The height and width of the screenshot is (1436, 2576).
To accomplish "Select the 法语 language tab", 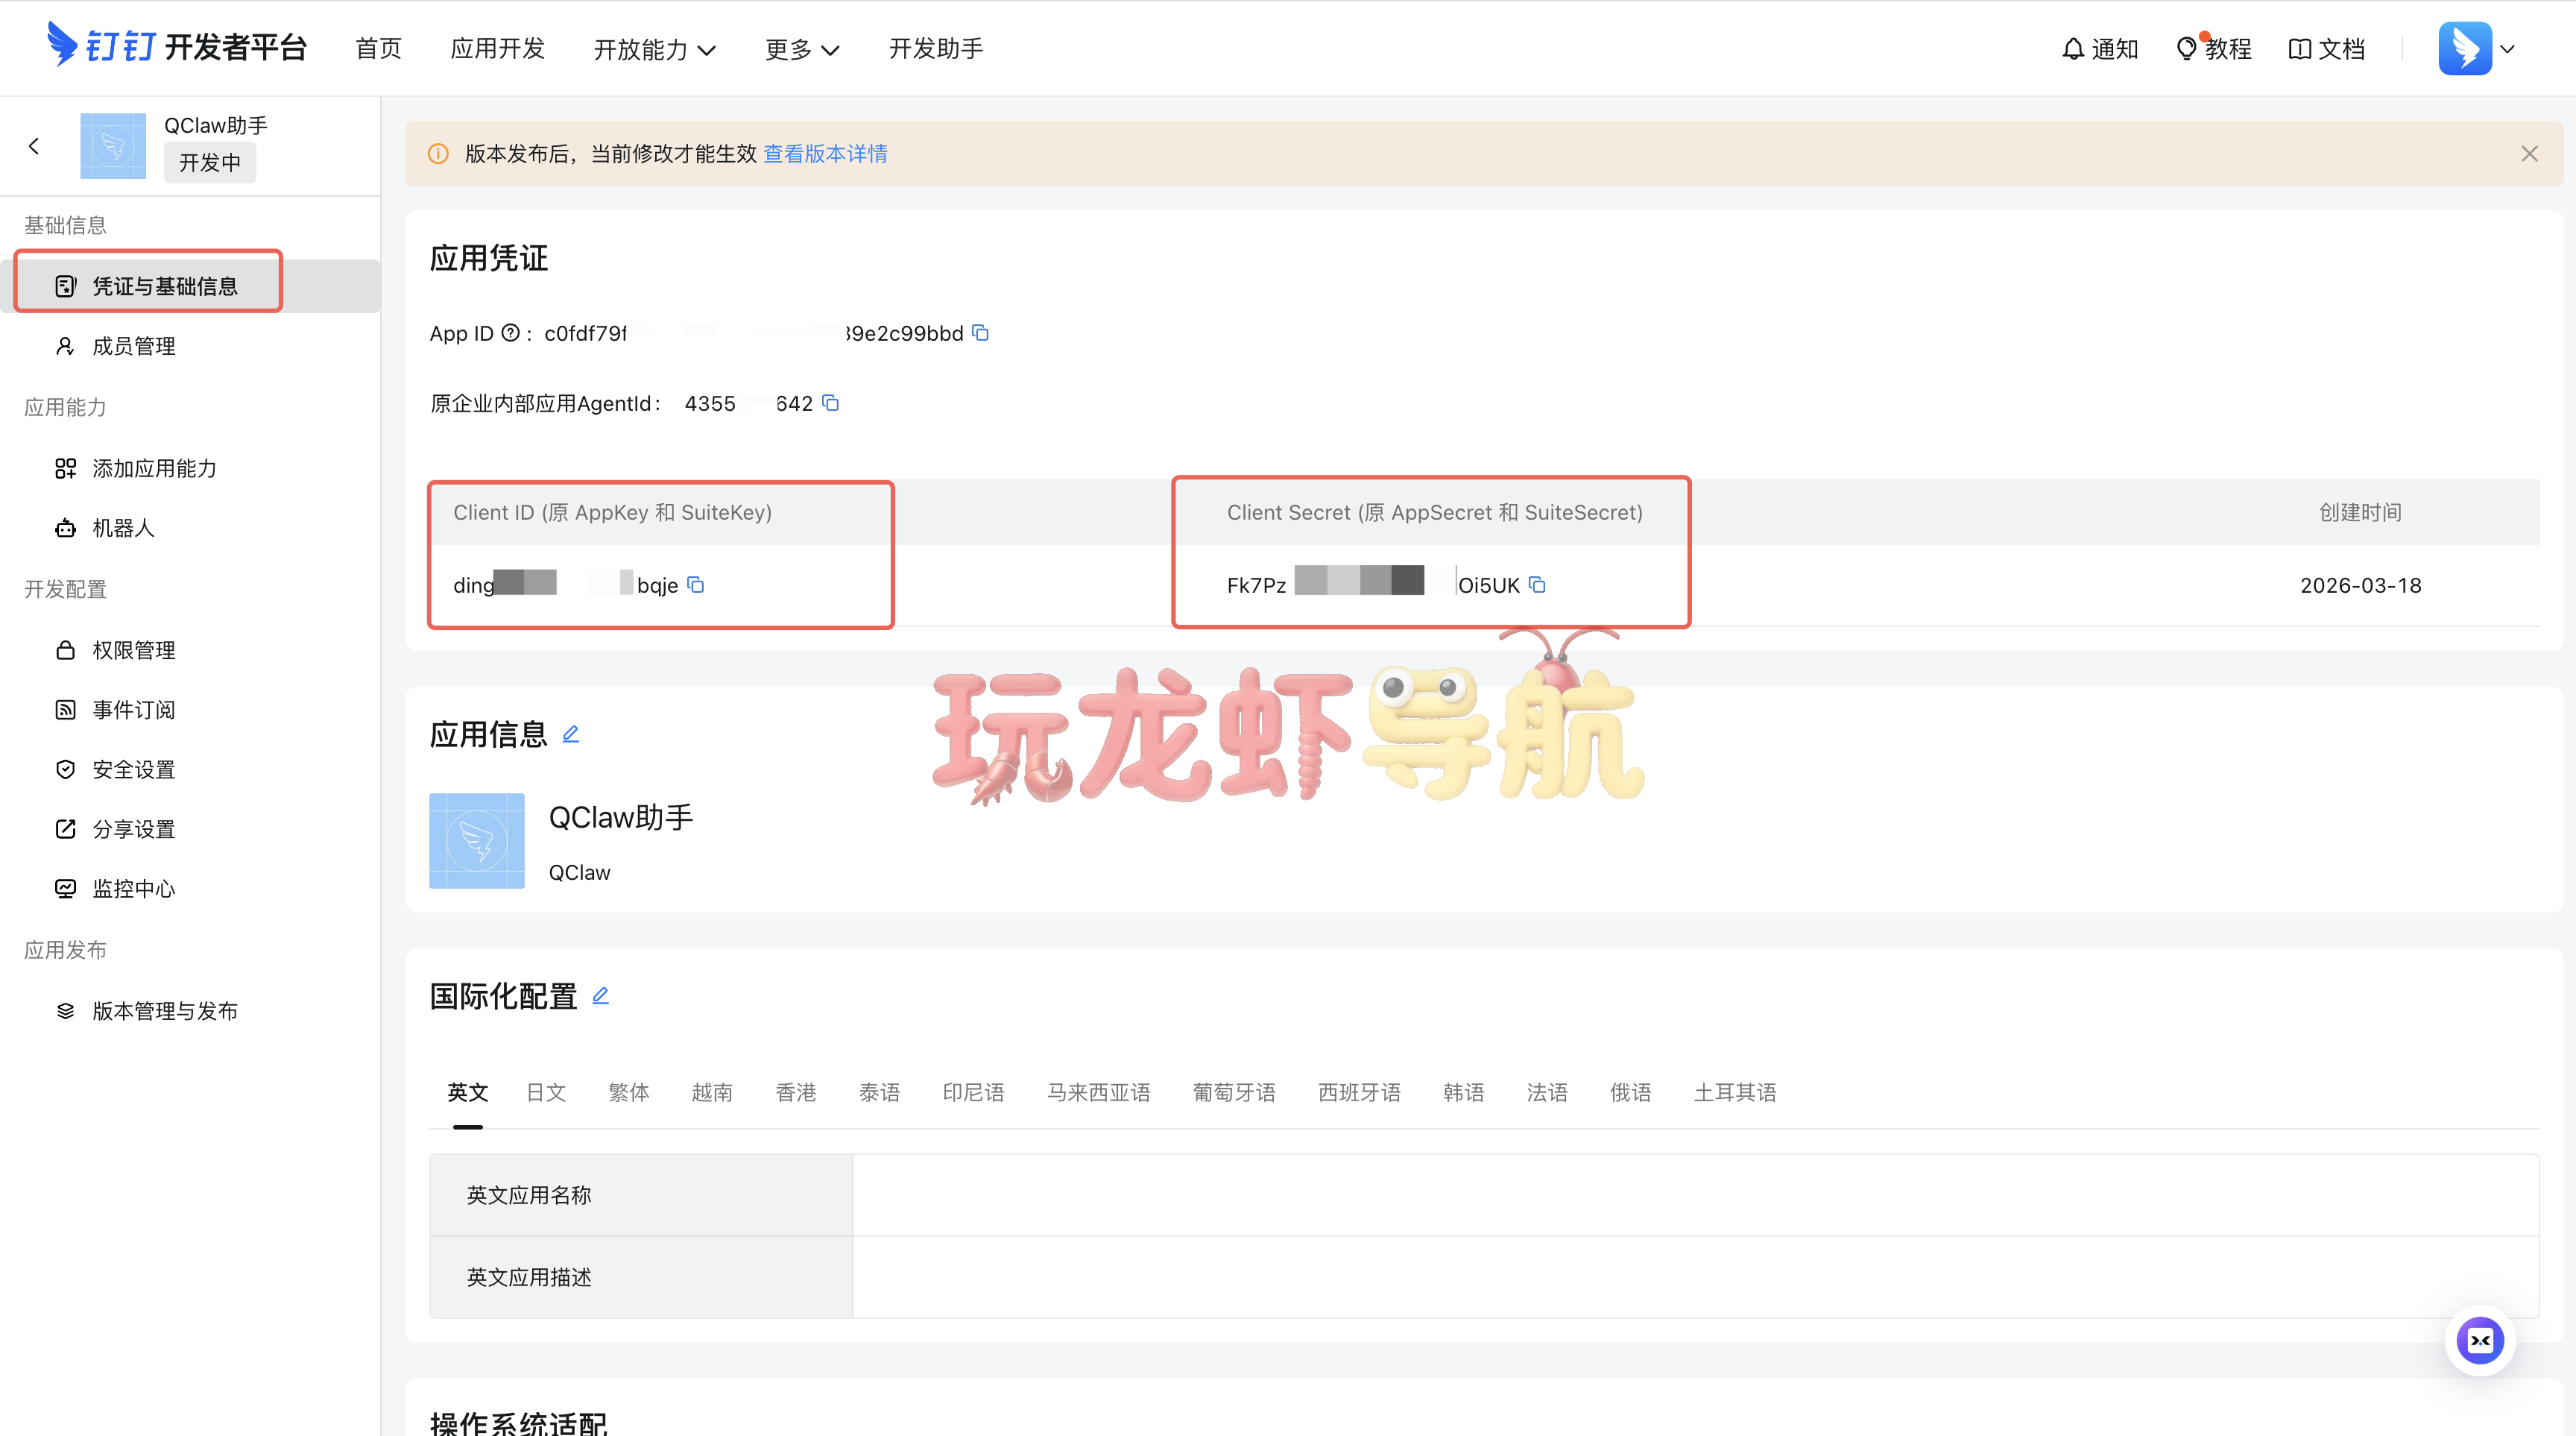I will coord(1547,1092).
